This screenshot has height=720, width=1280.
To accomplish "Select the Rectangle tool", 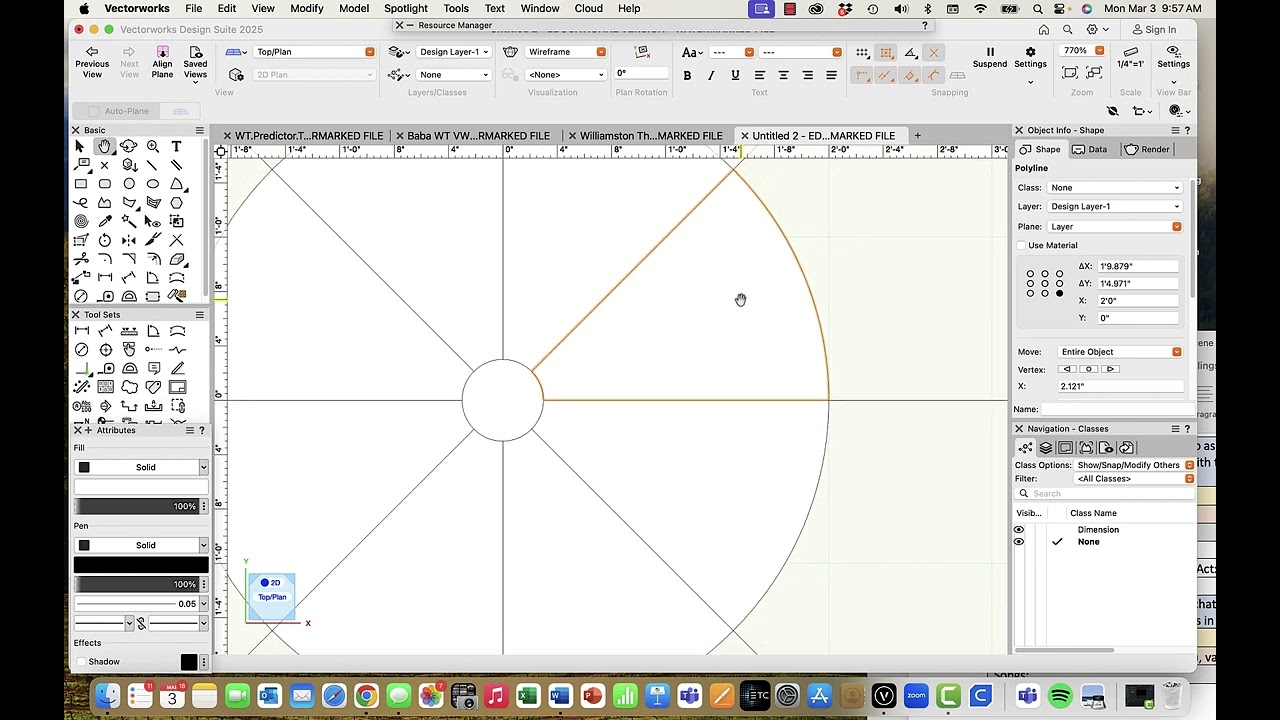I will point(81,184).
